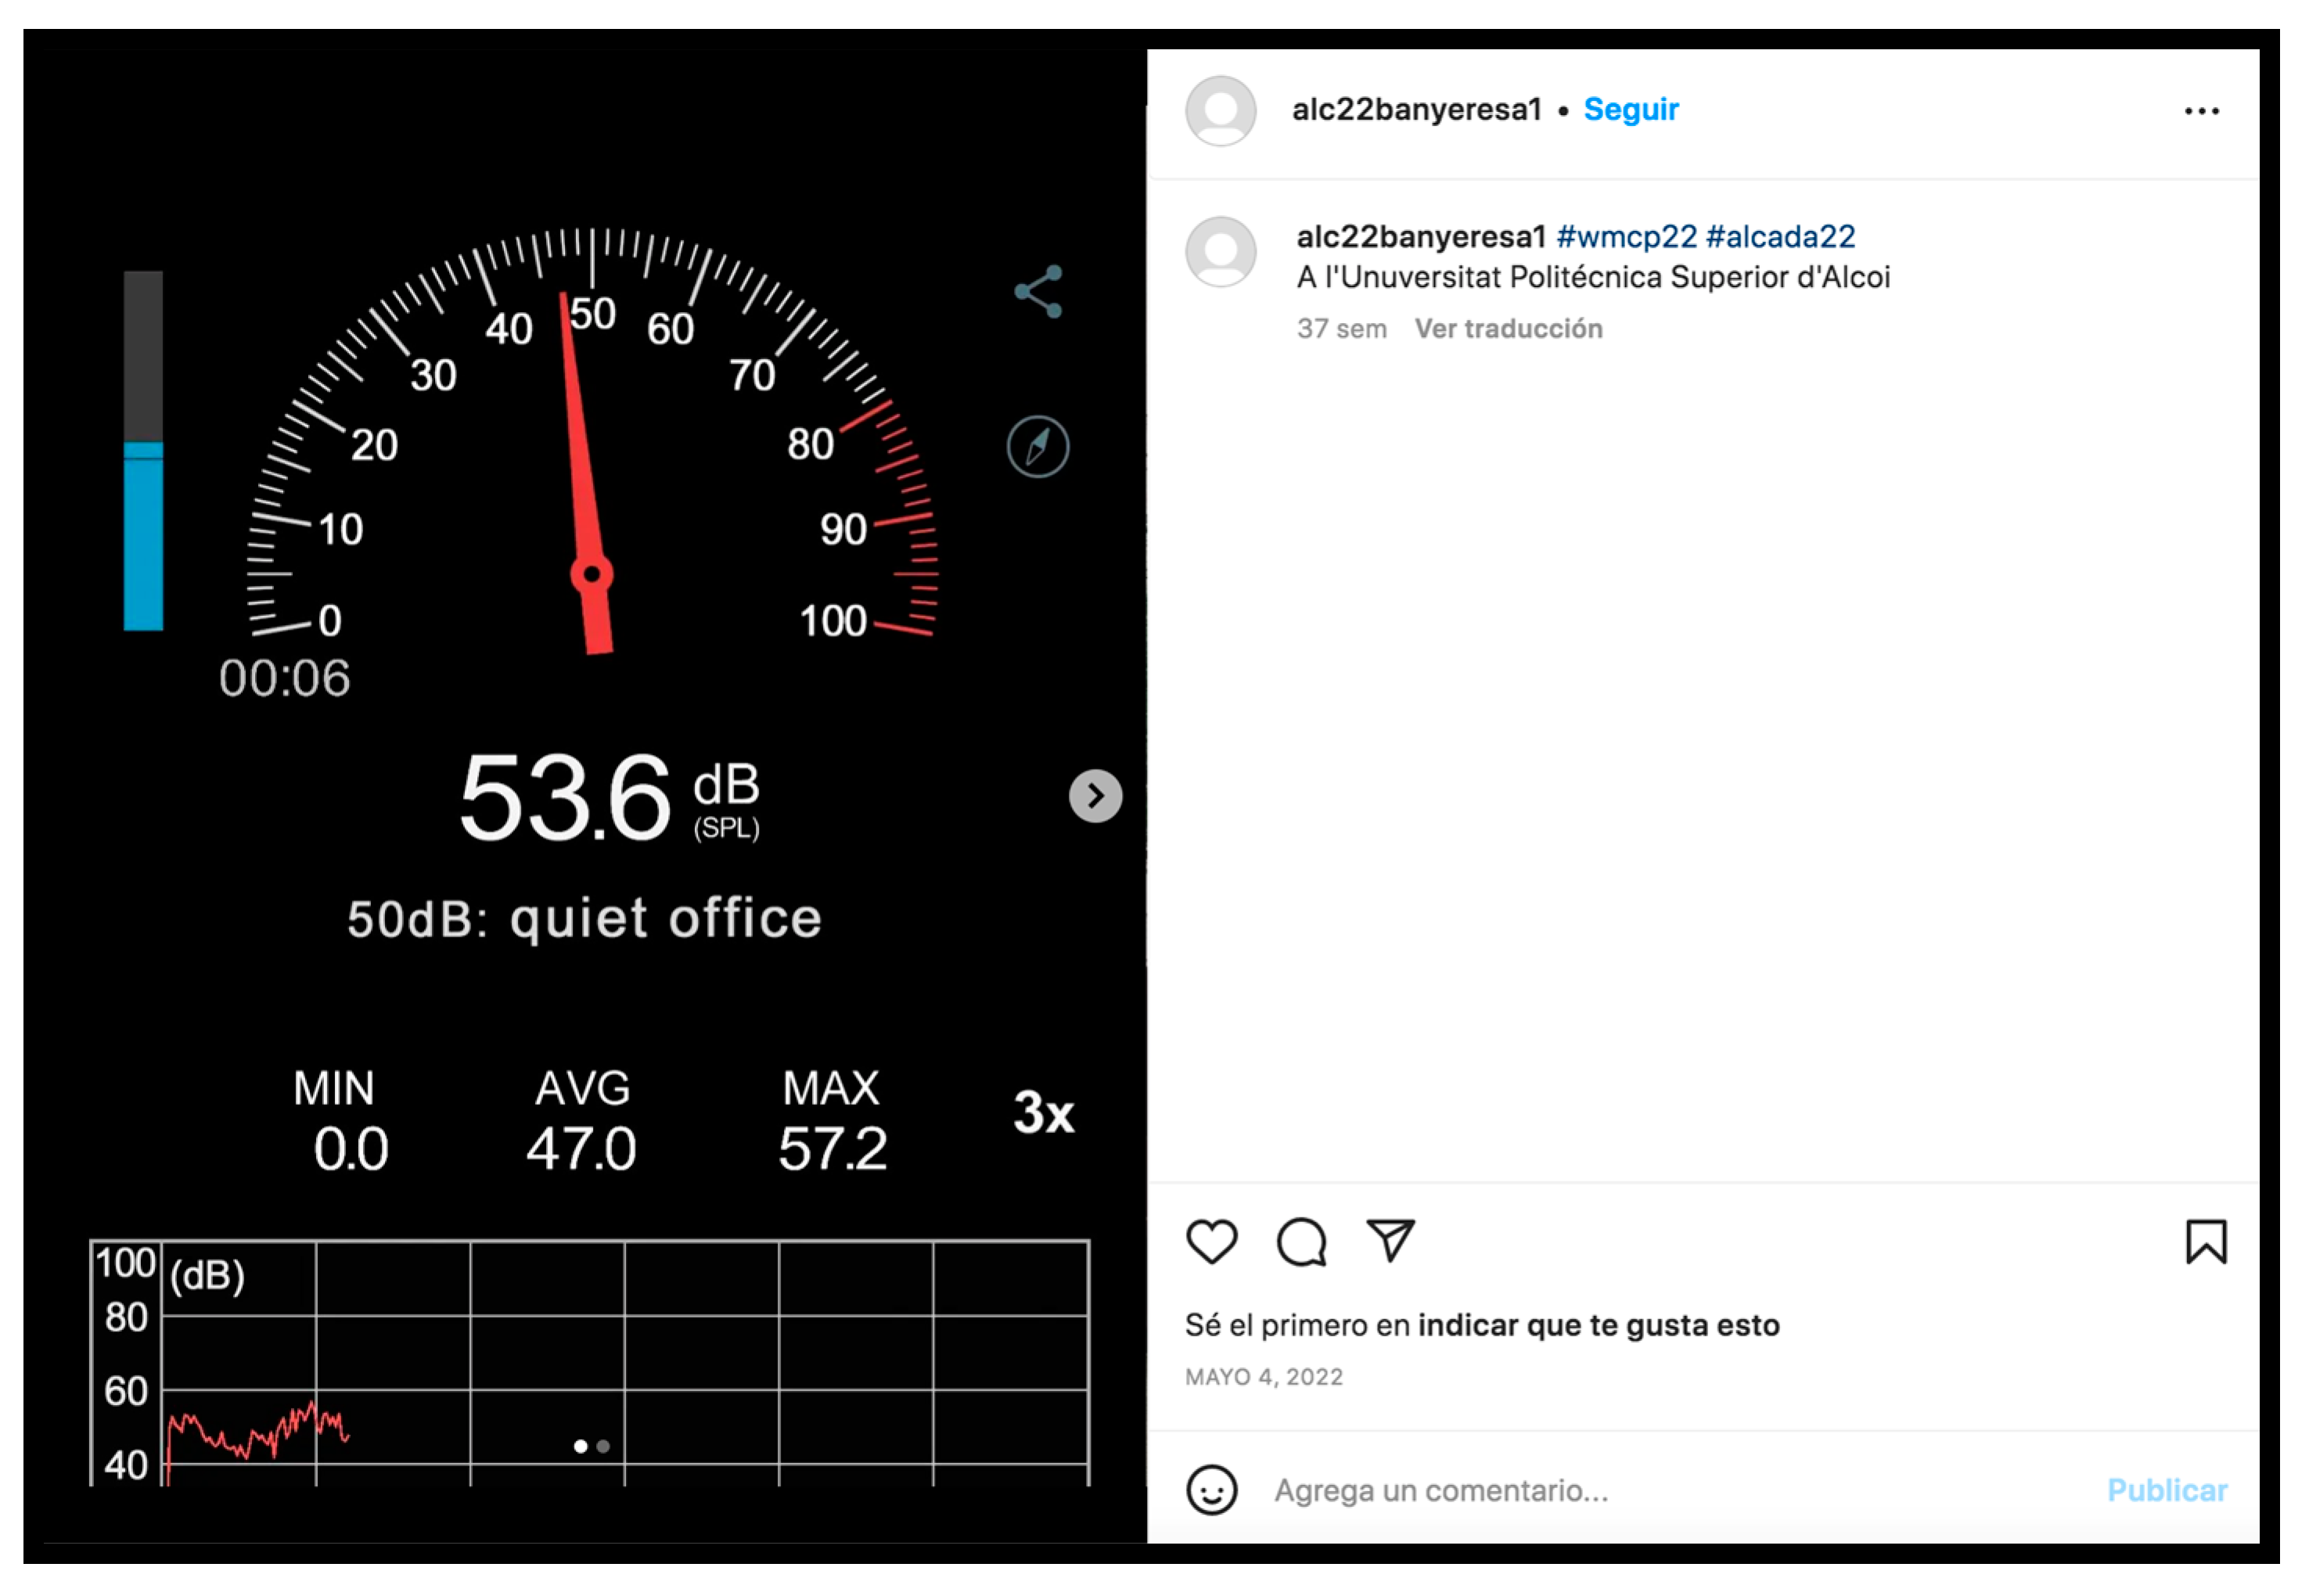
Task: Click the compass icon on sound meter
Action: click(1038, 447)
